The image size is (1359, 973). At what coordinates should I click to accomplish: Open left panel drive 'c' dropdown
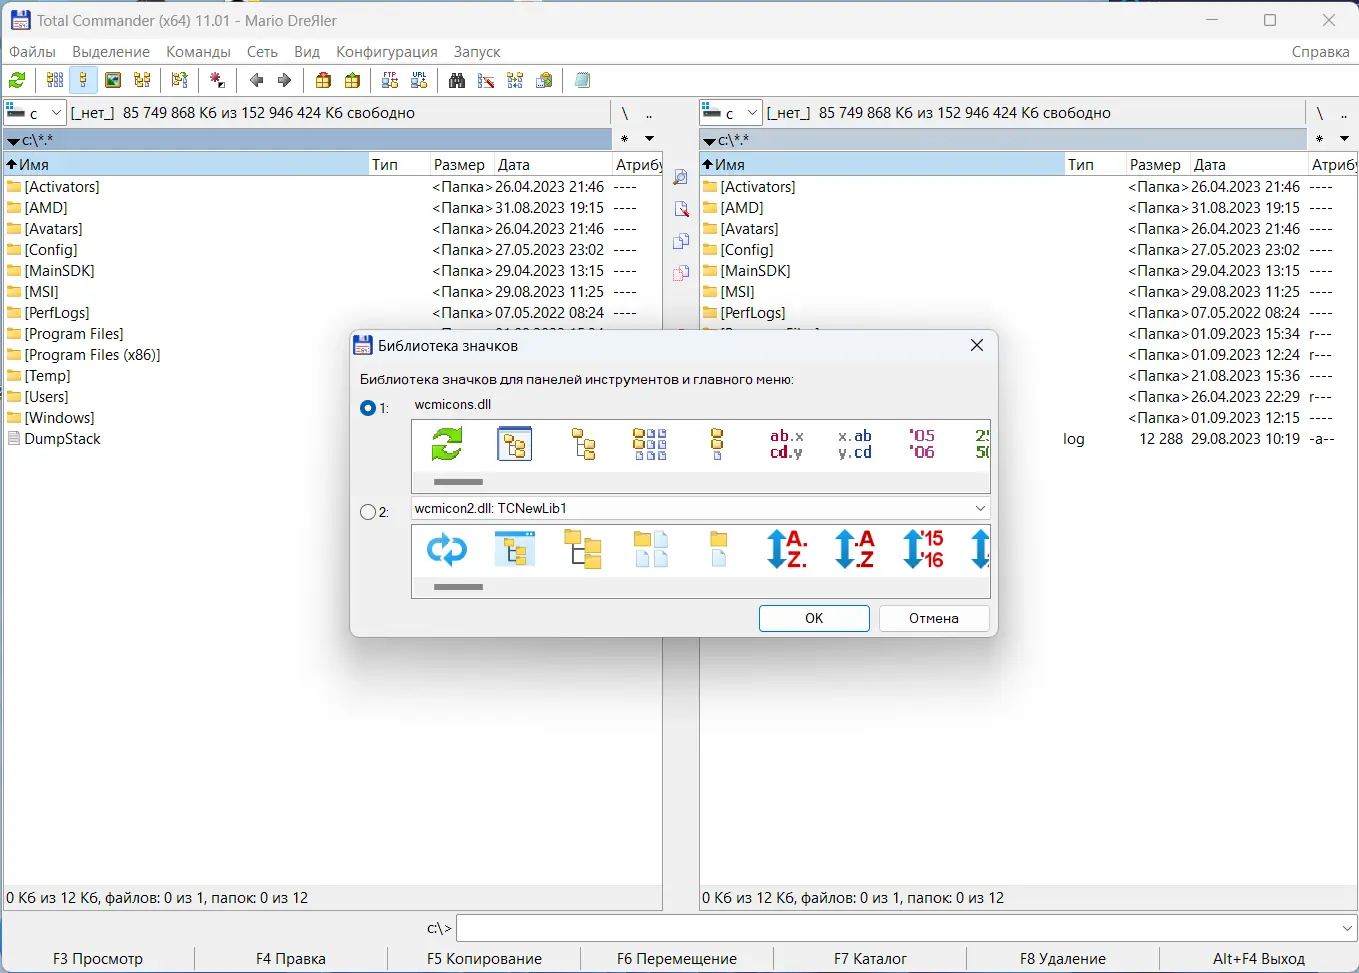click(34, 113)
